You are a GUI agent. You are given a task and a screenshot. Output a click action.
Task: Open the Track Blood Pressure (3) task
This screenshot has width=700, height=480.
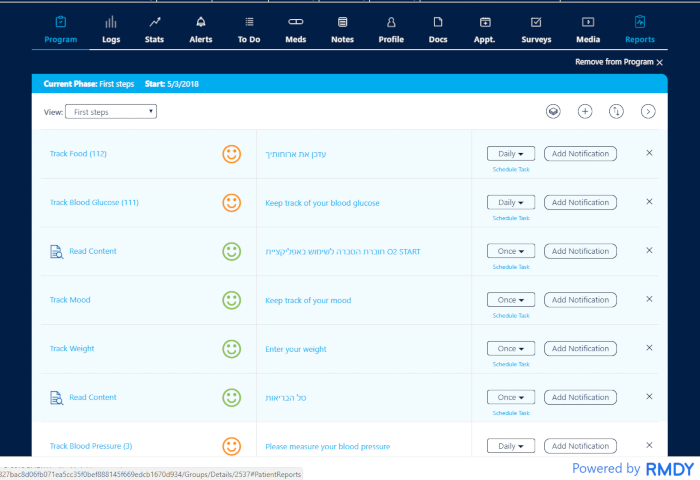click(x=91, y=446)
